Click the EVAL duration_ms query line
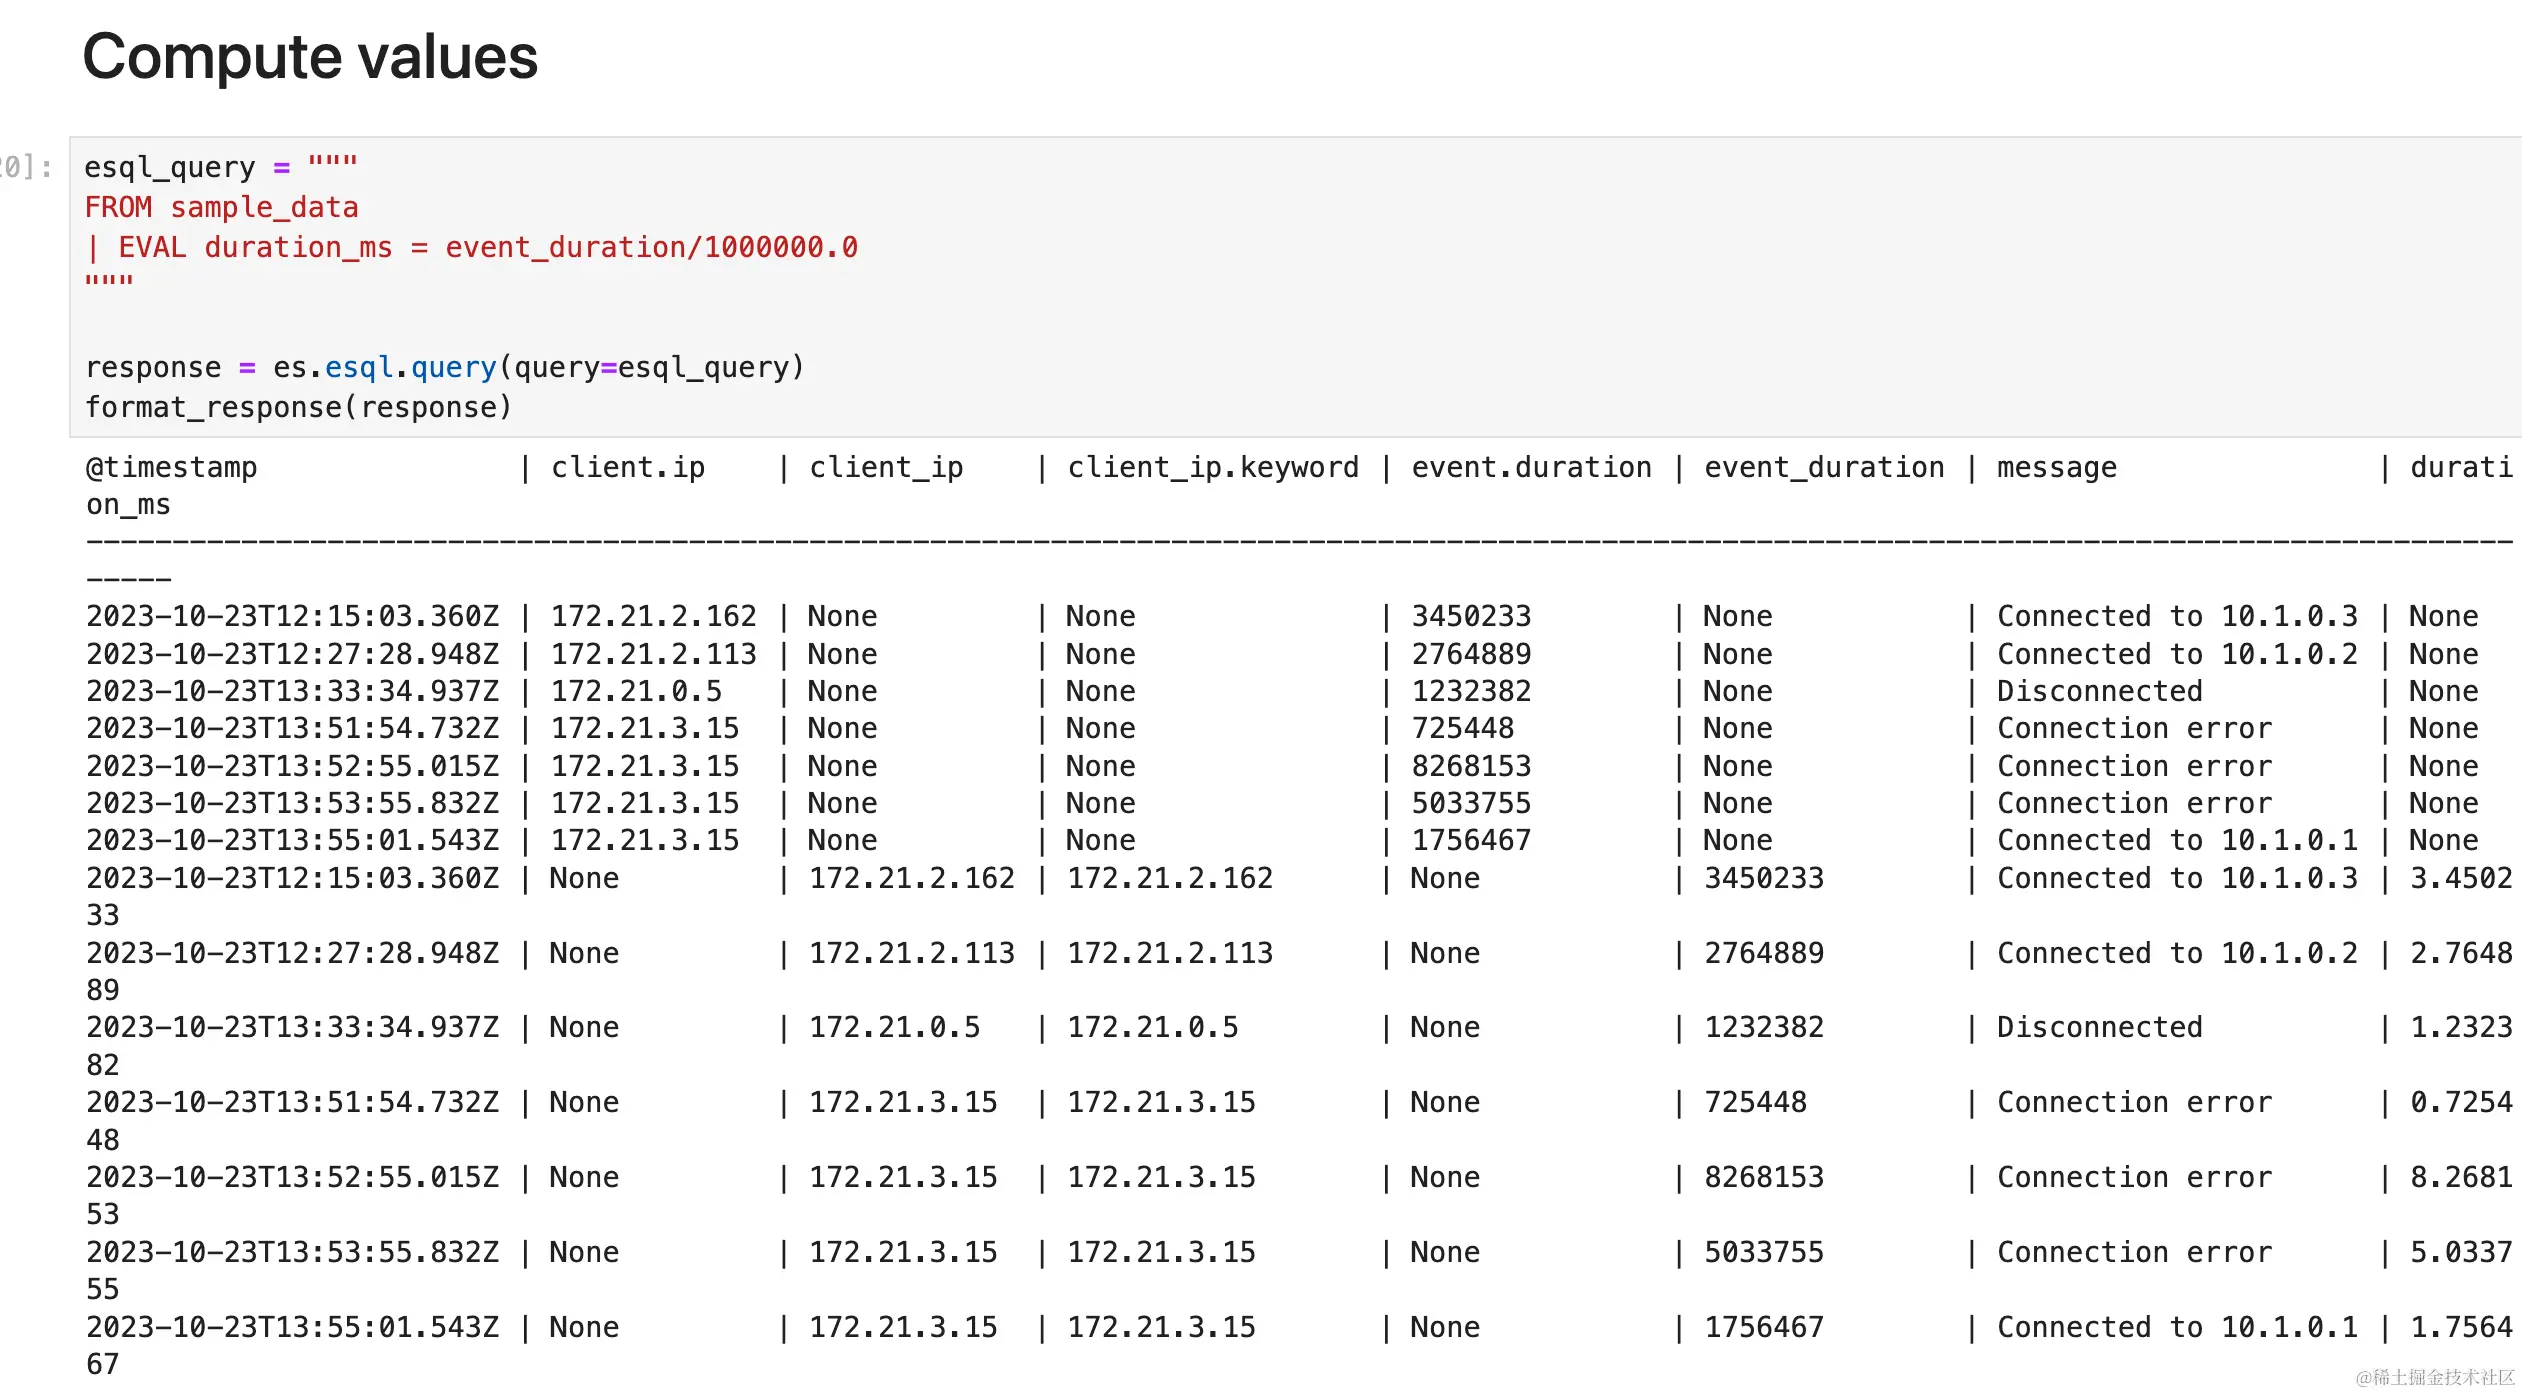Viewport: 2522px width, 1394px height. coord(471,247)
